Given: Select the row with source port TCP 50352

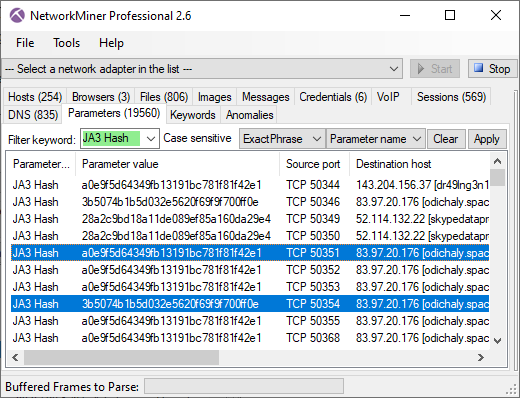Looking at the screenshot, I should [x=250, y=270].
